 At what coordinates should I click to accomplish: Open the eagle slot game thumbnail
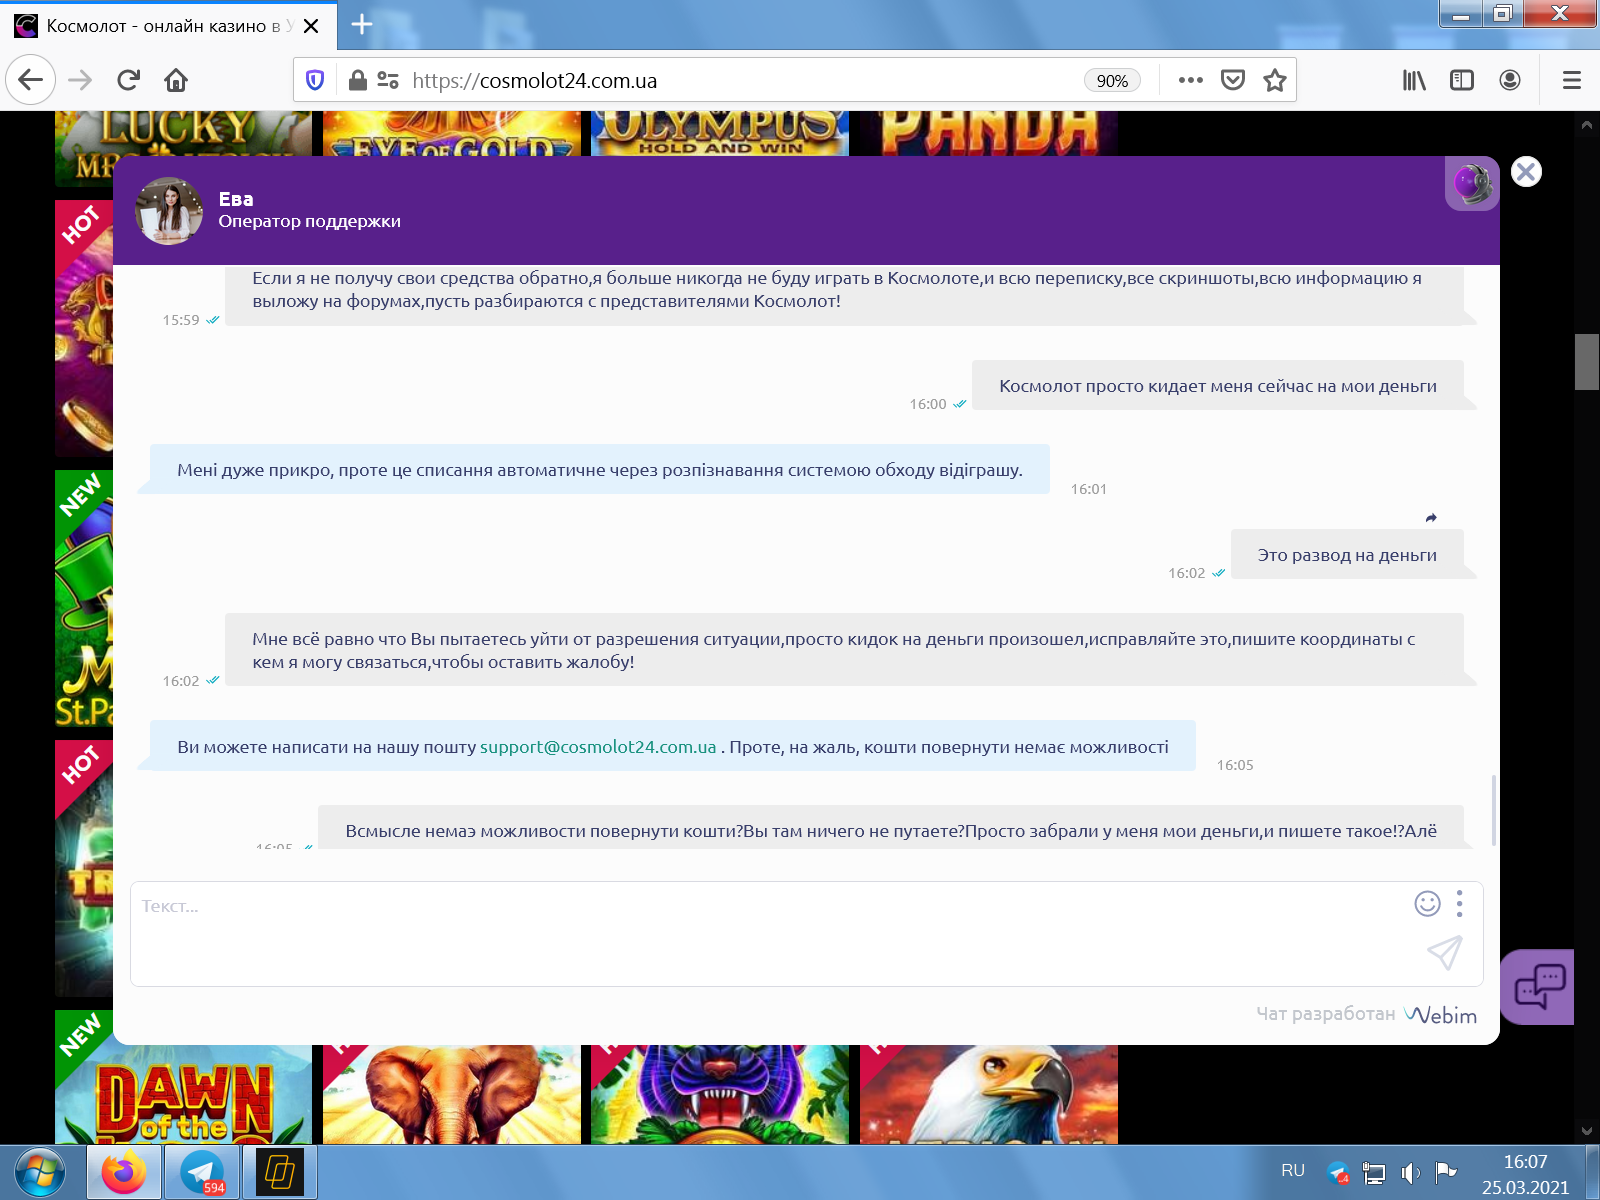[989, 1095]
